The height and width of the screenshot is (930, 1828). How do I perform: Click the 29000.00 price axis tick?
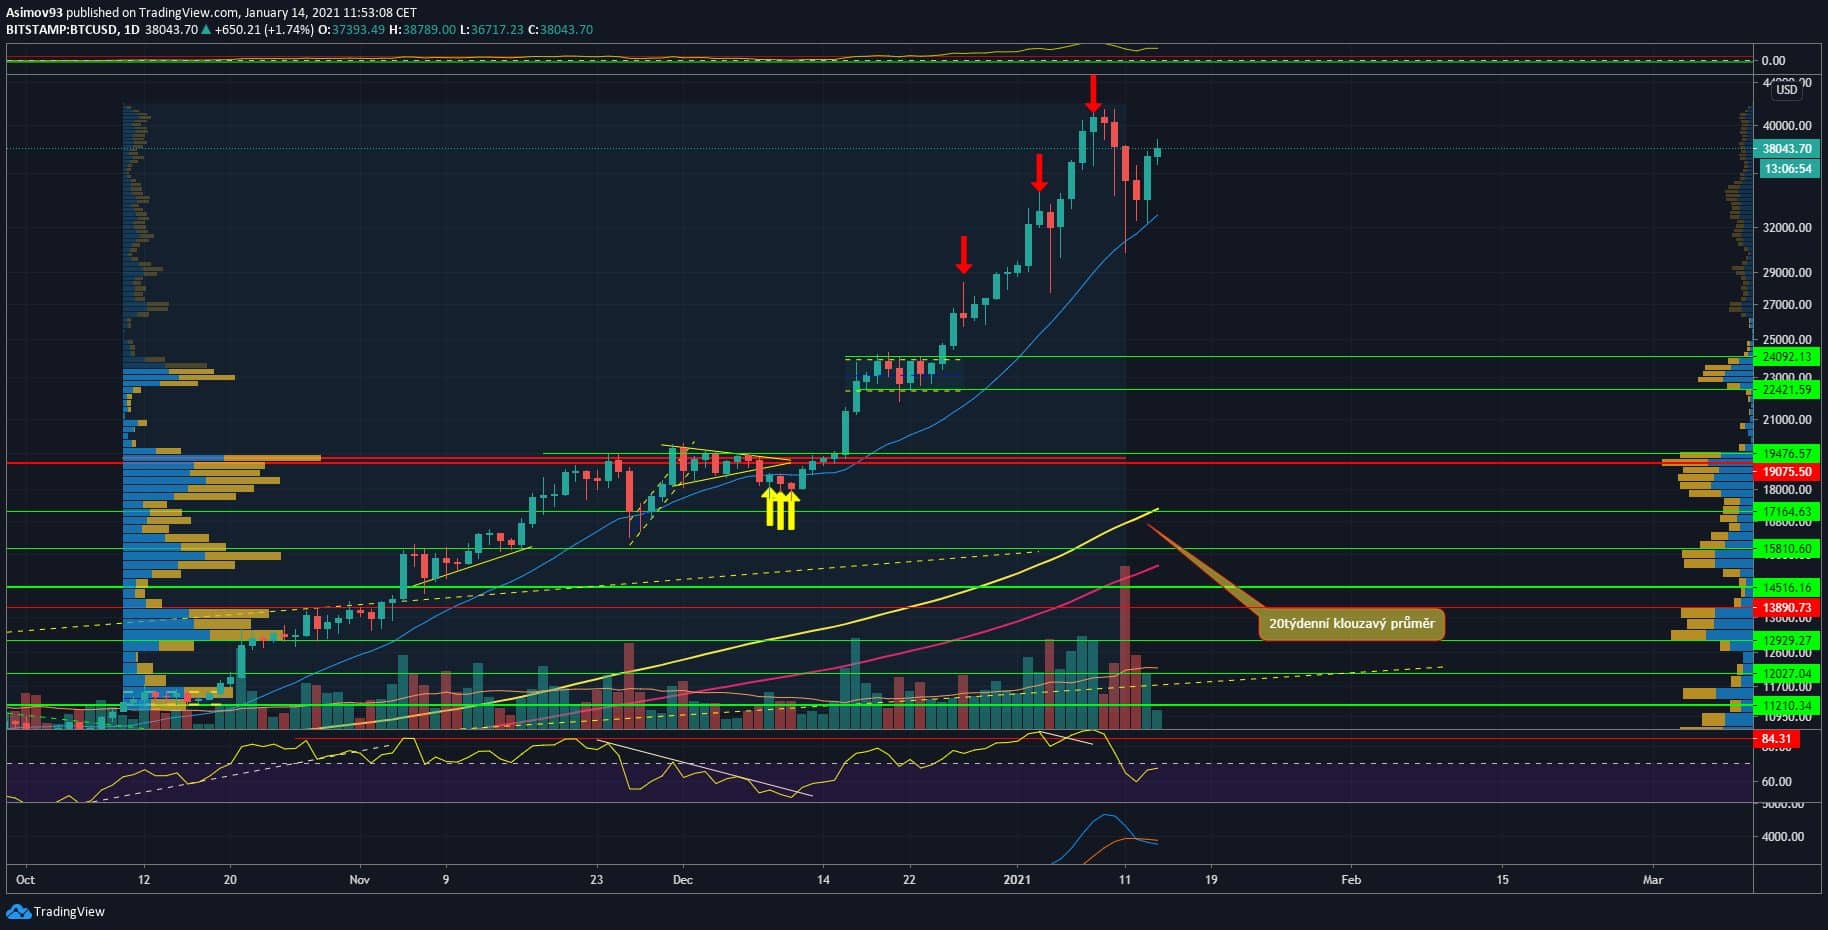[x=1787, y=273]
